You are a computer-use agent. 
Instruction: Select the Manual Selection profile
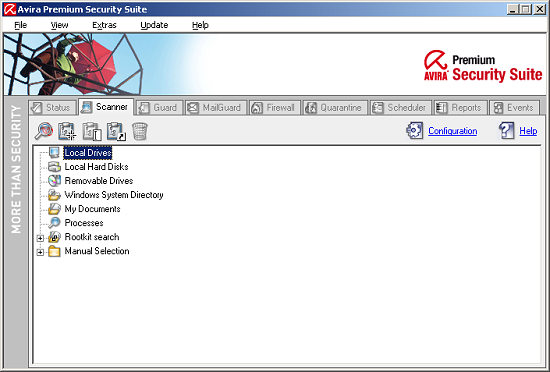tap(97, 251)
